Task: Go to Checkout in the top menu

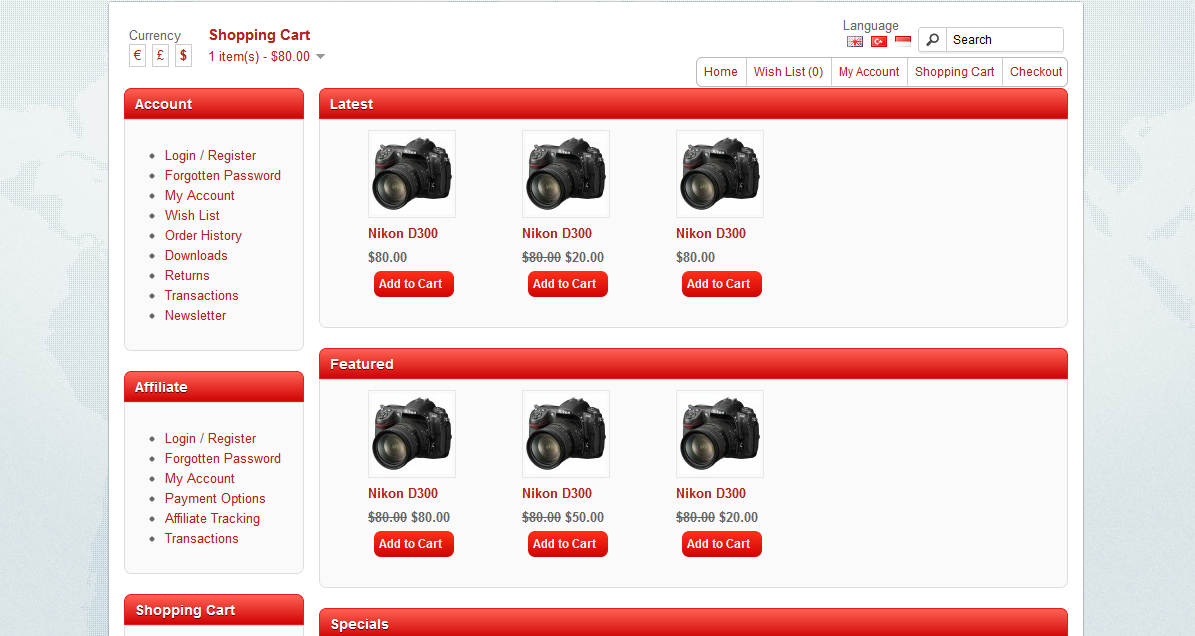Action: pyautogui.click(x=1036, y=72)
